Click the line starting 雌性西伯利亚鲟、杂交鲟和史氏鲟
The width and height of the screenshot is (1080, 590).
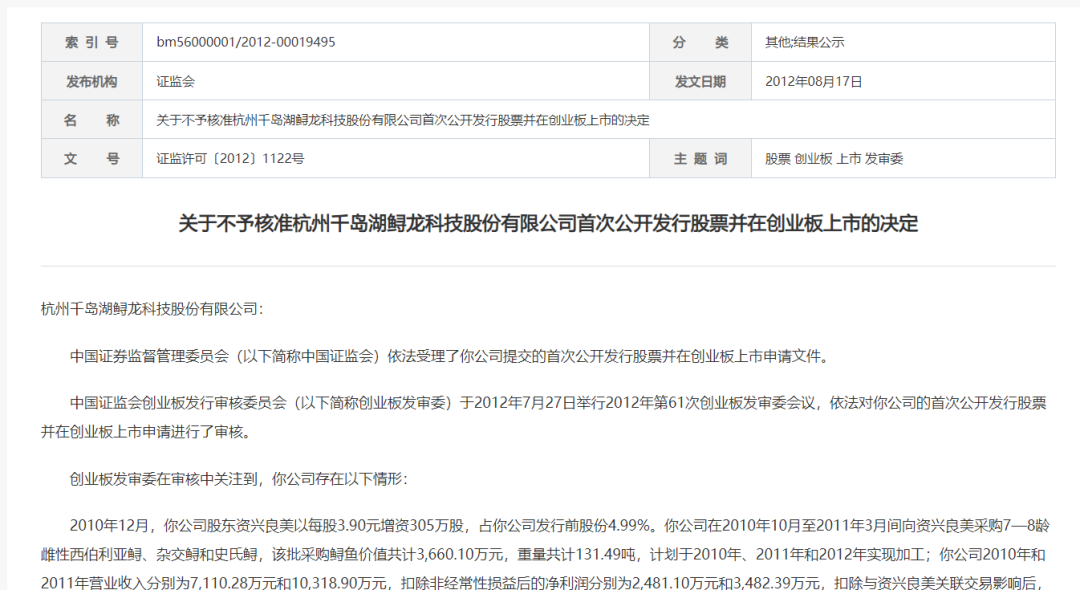(x=543, y=554)
